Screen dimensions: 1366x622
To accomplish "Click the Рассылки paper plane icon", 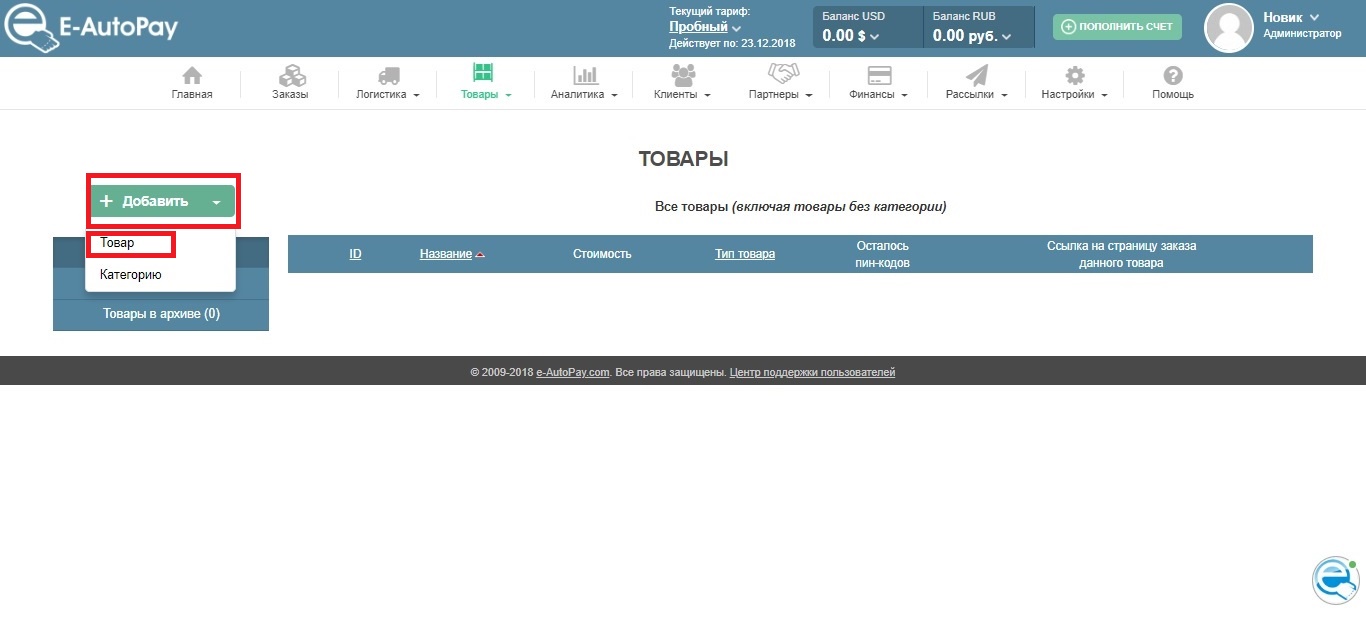I will [x=976, y=76].
